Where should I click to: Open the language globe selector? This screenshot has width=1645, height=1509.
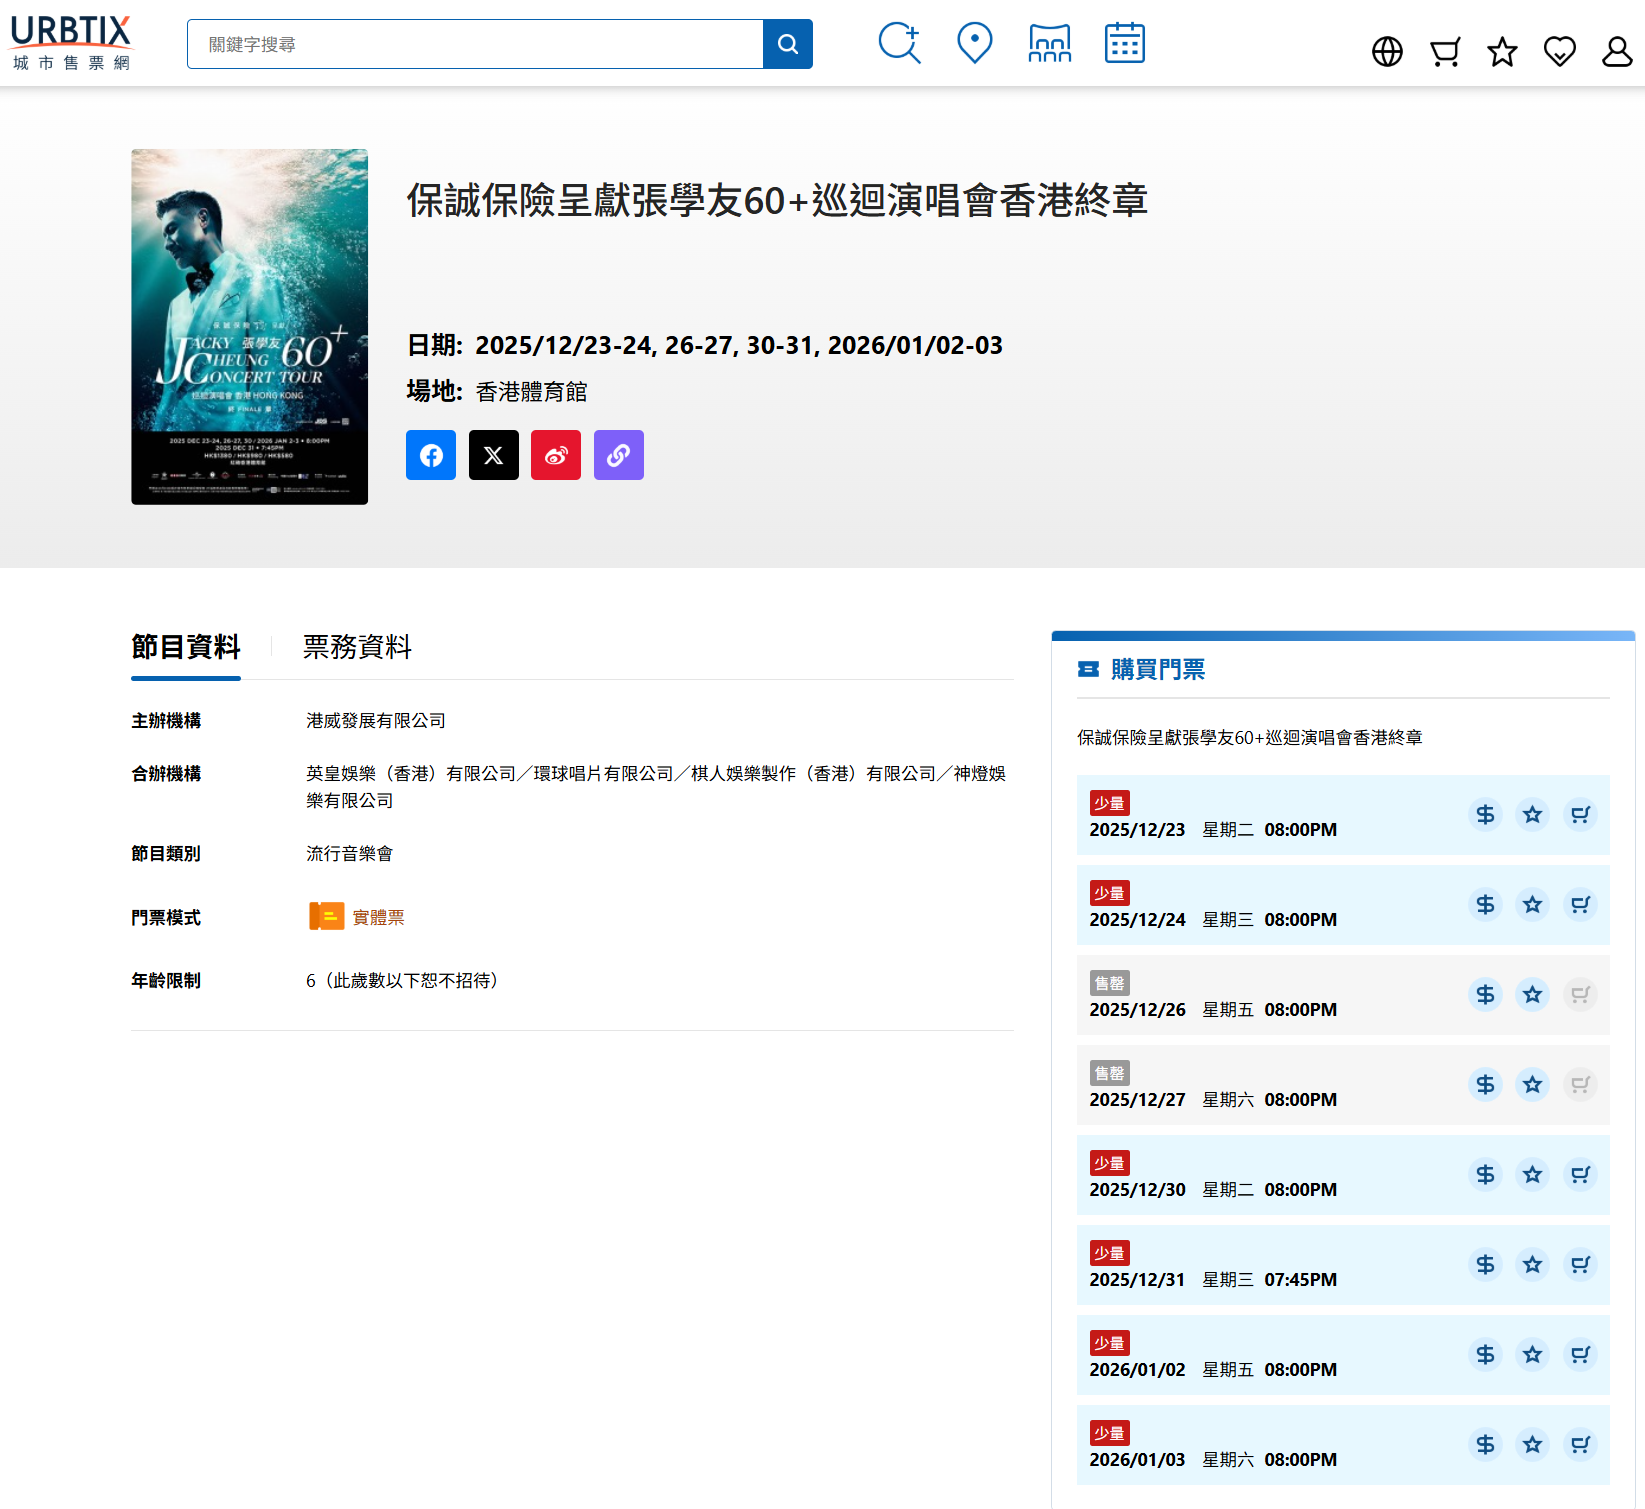tap(1387, 52)
